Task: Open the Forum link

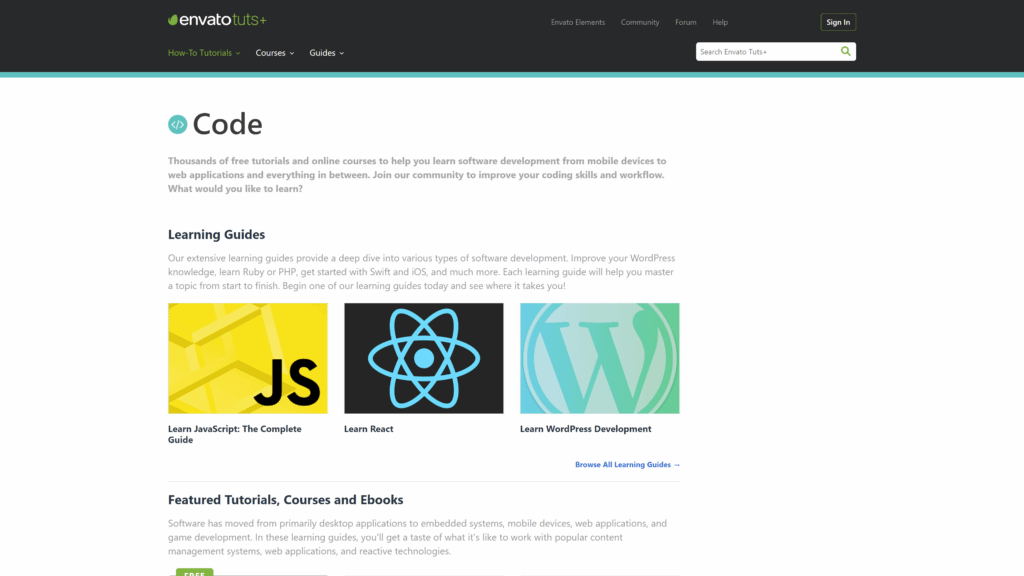Action: coord(685,22)
